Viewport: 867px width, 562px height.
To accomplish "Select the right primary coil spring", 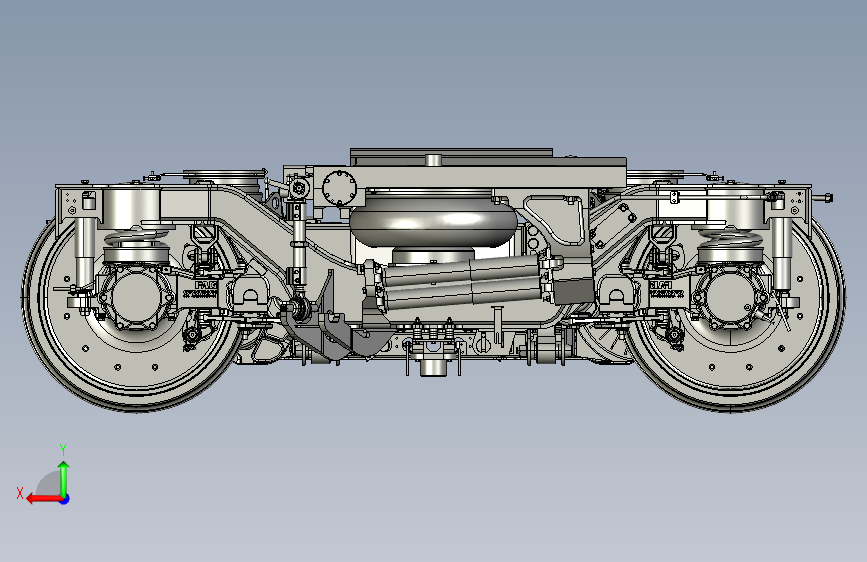I will (x=731, y=240).
